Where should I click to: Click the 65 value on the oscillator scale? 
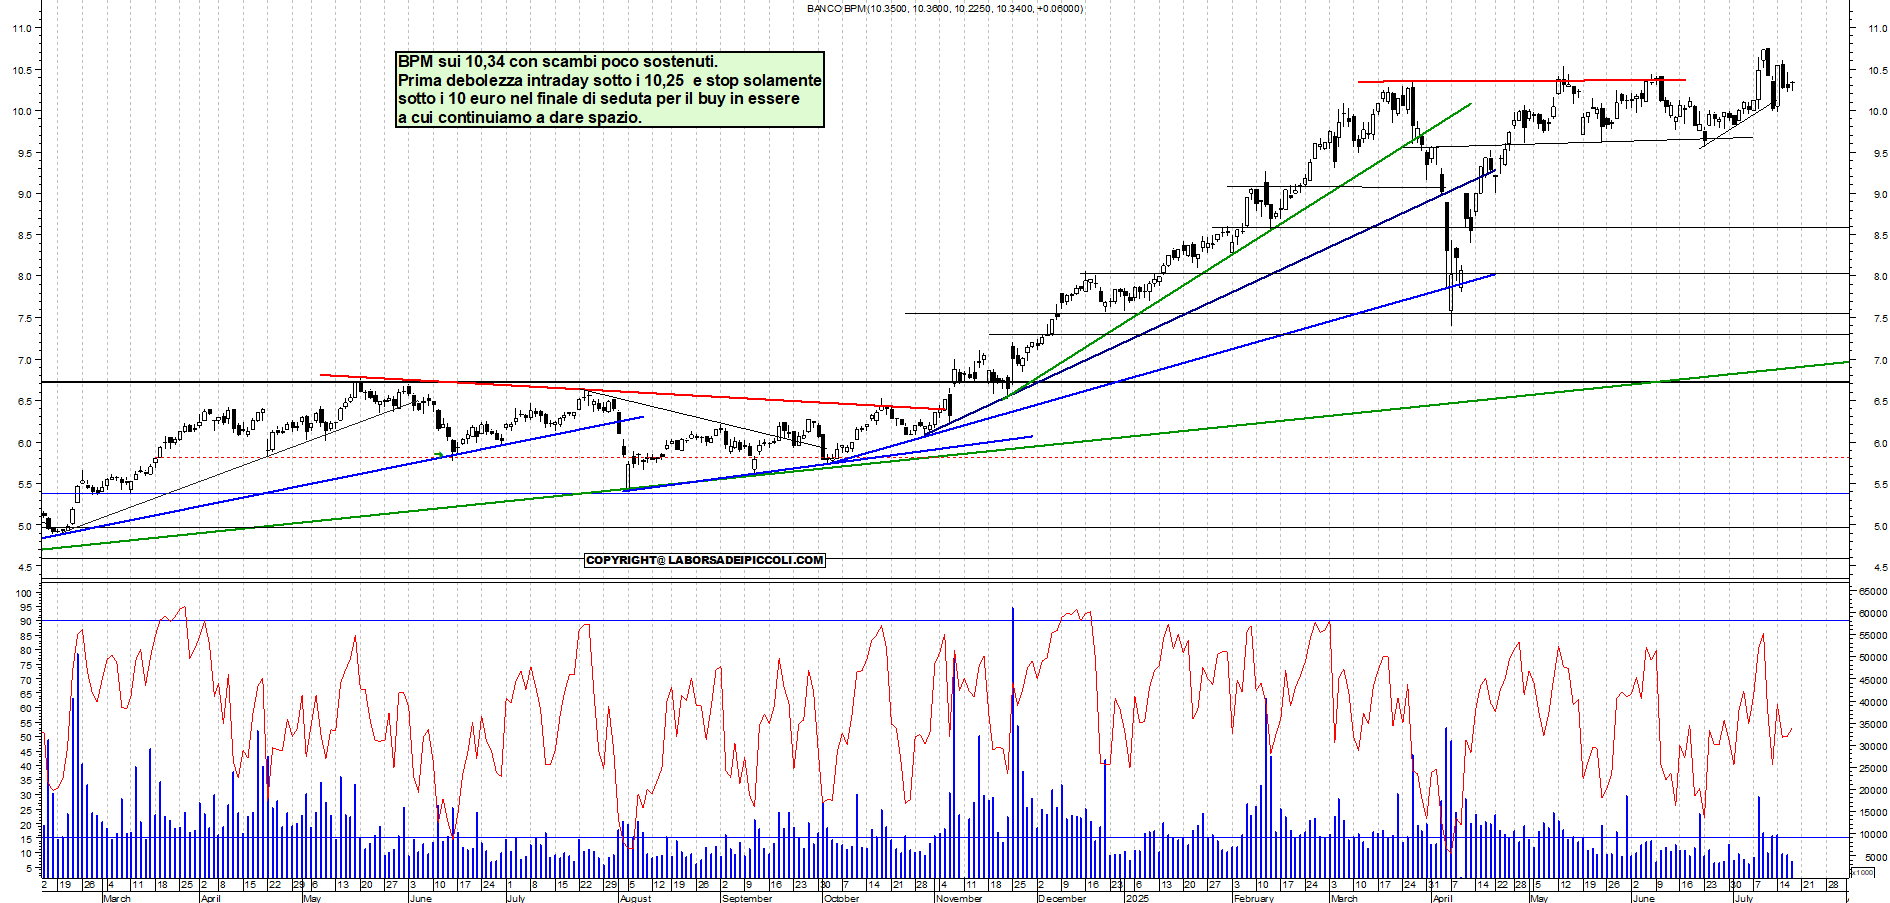[27, 694]
